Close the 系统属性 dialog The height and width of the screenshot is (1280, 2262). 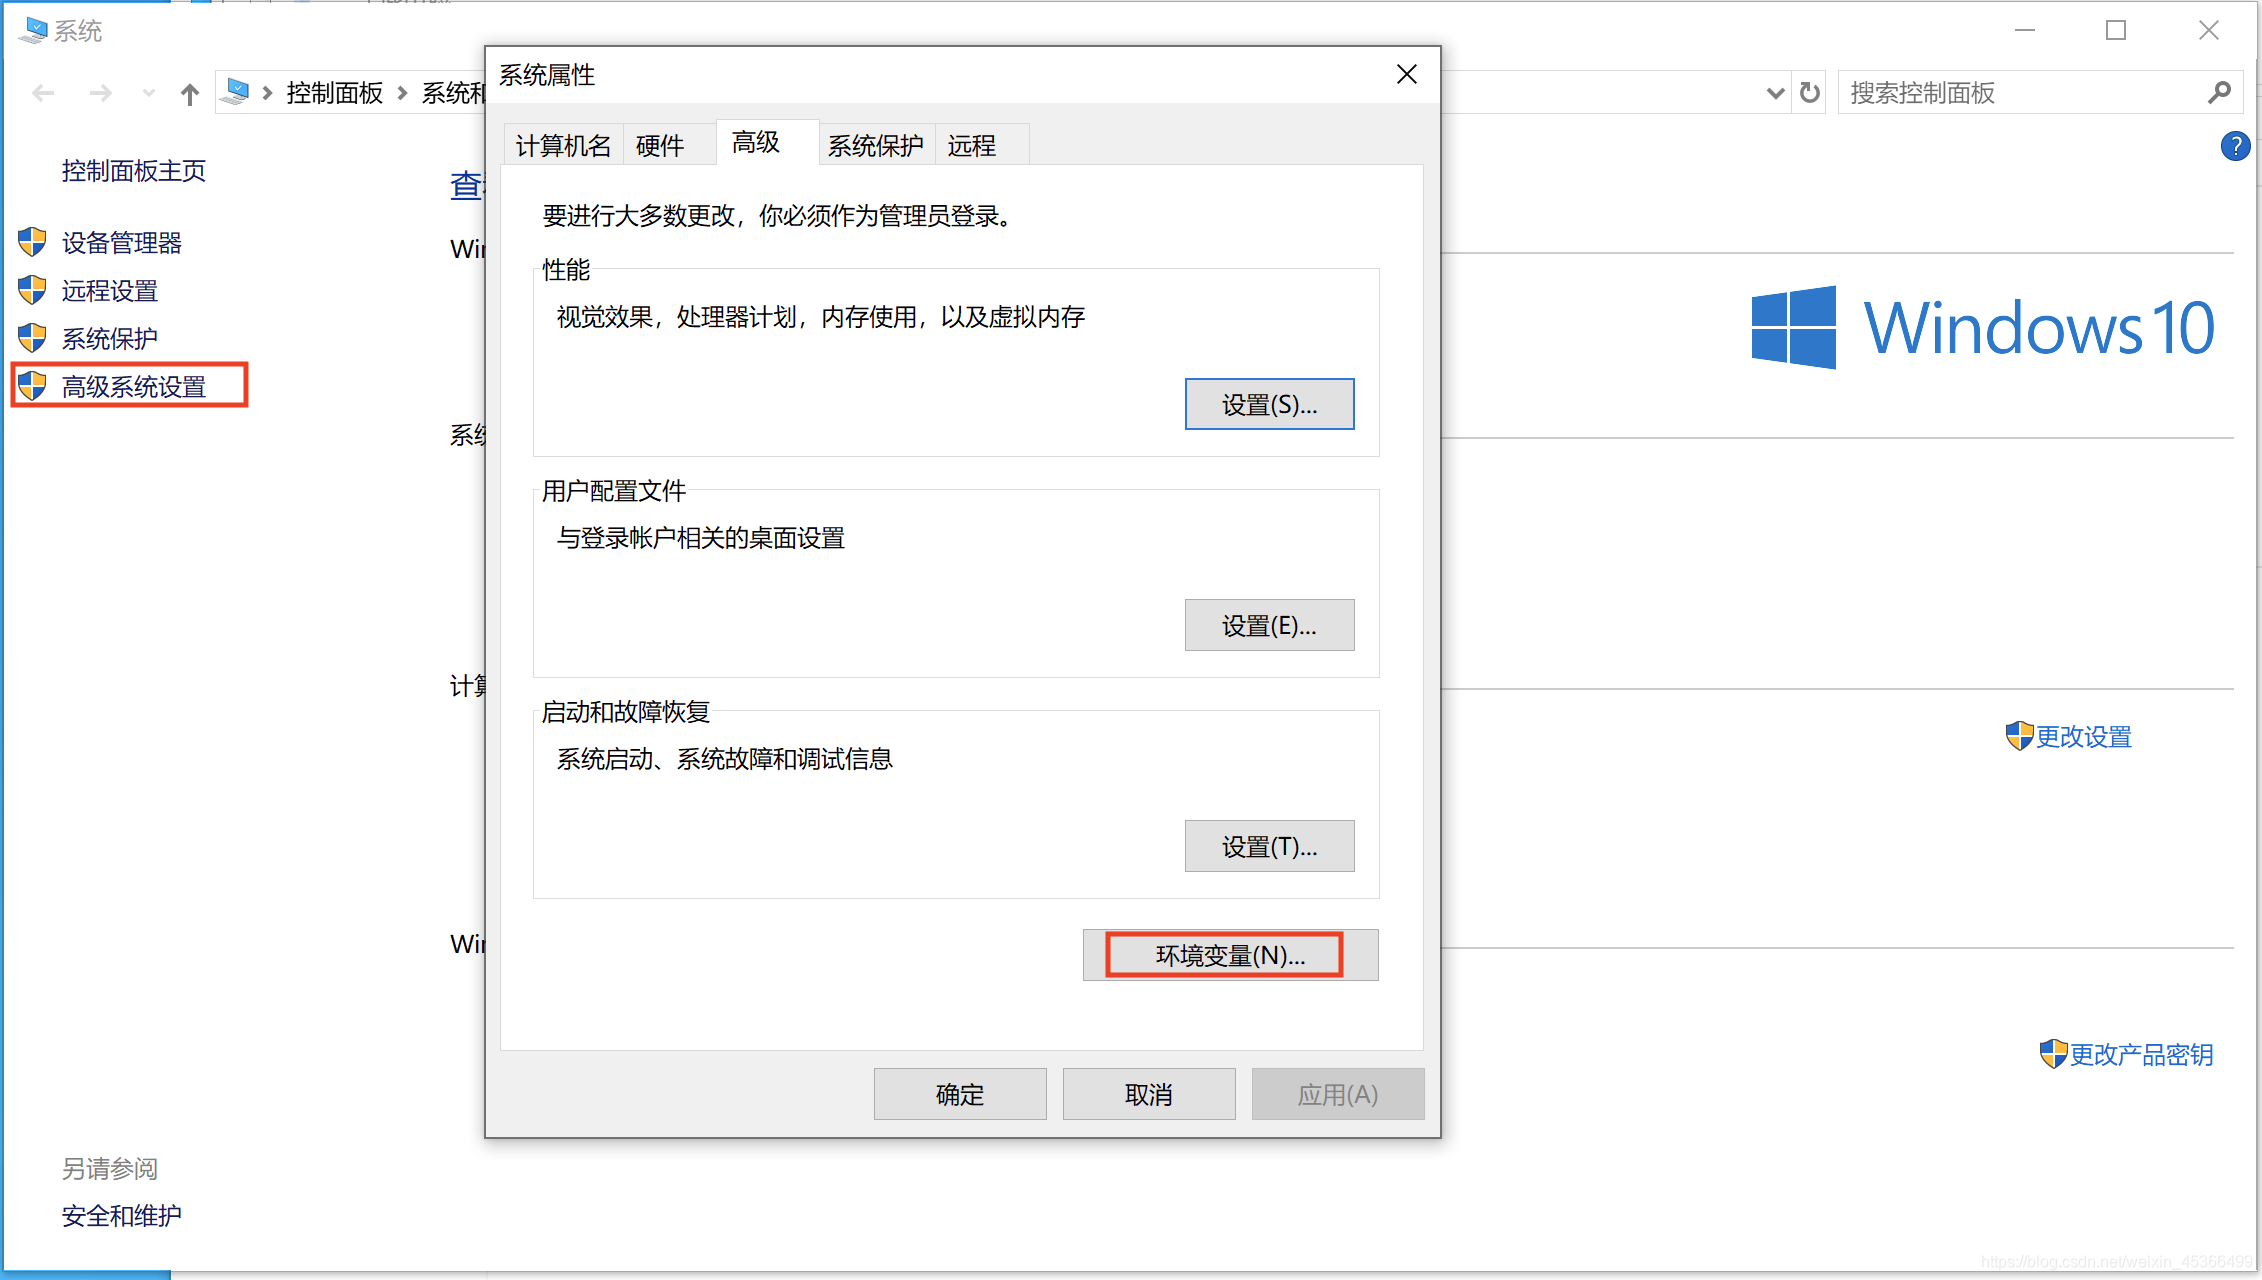1407,75
